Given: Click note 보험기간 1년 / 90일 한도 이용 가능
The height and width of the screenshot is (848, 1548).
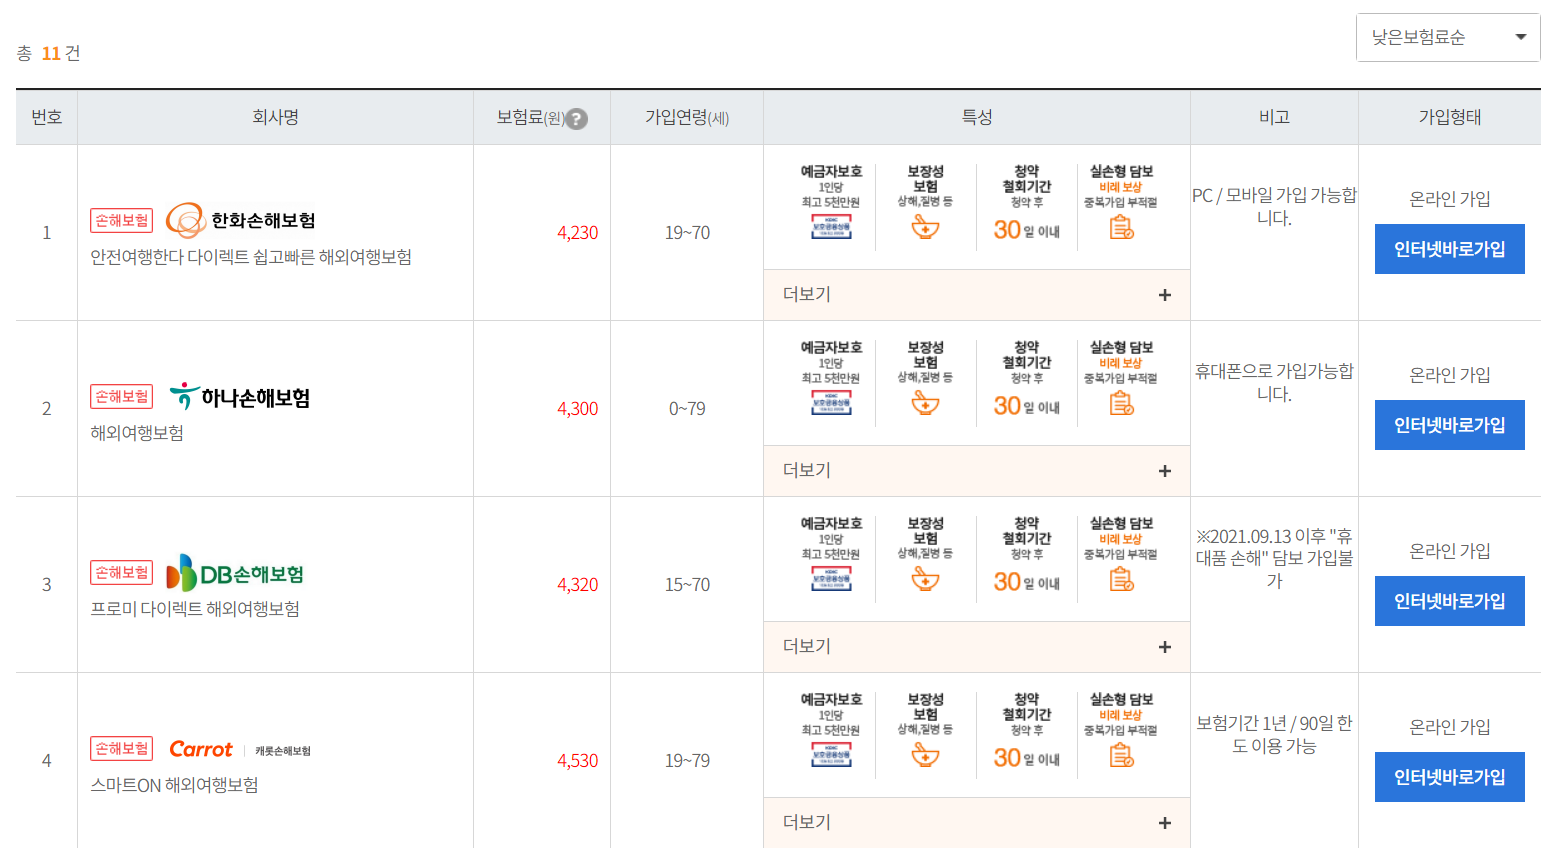Looking at the screenshot, I should (1274, 735).
